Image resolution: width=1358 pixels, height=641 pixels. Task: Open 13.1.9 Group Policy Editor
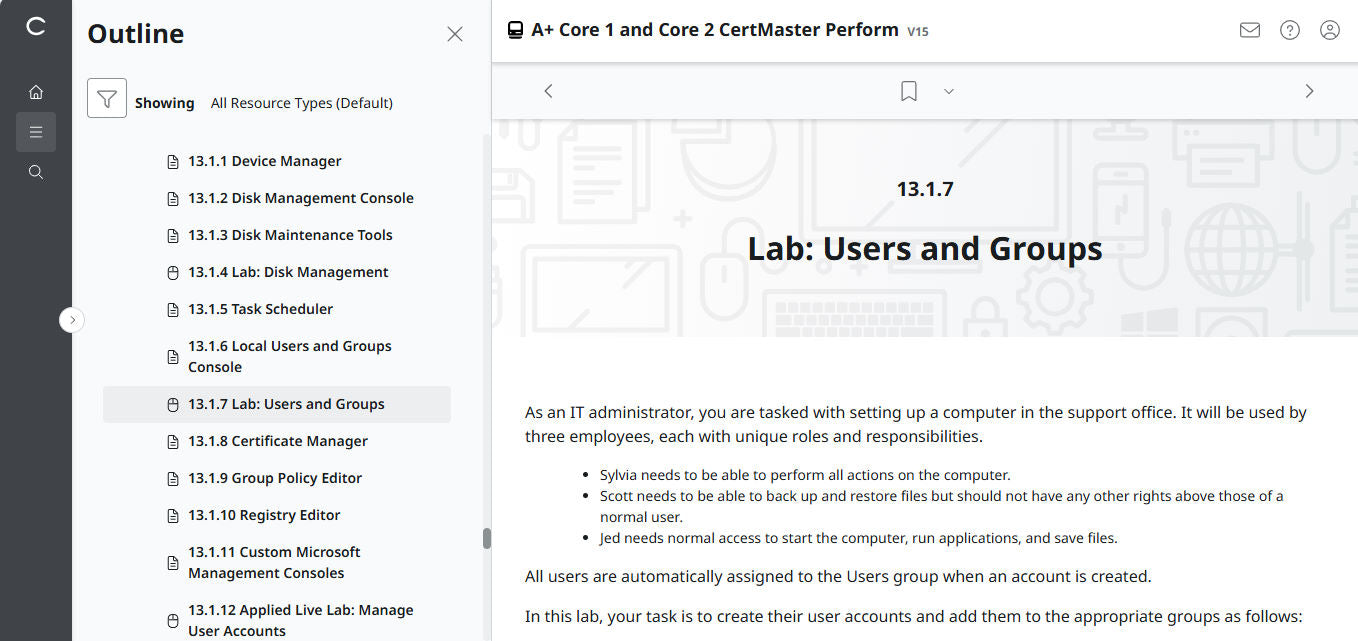tap(275, 478)
